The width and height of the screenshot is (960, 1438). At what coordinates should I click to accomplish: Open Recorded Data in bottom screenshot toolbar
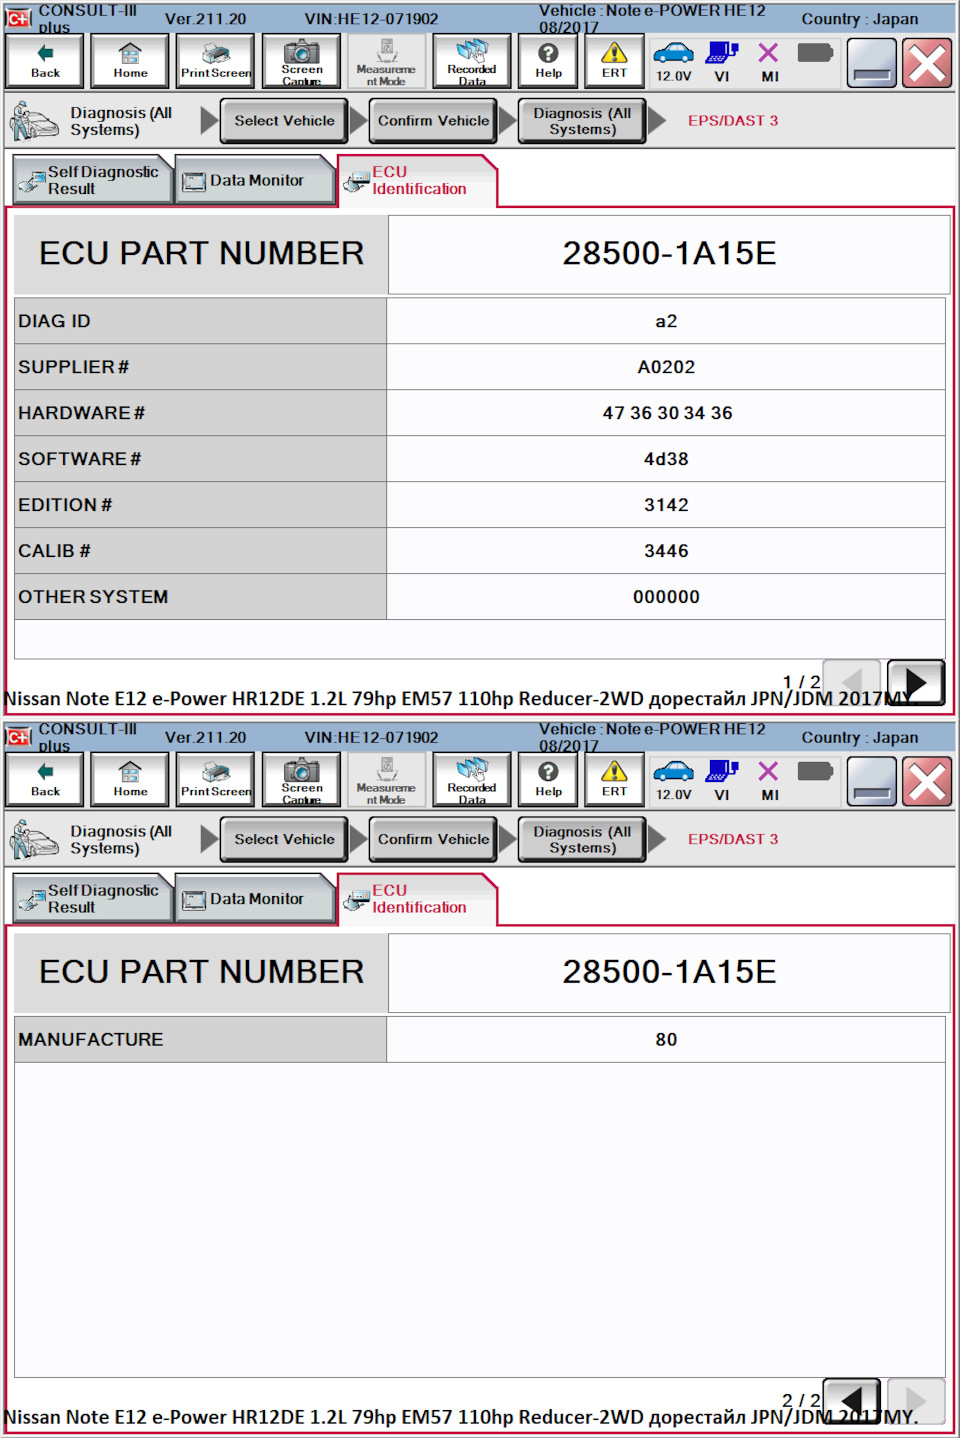472,780
